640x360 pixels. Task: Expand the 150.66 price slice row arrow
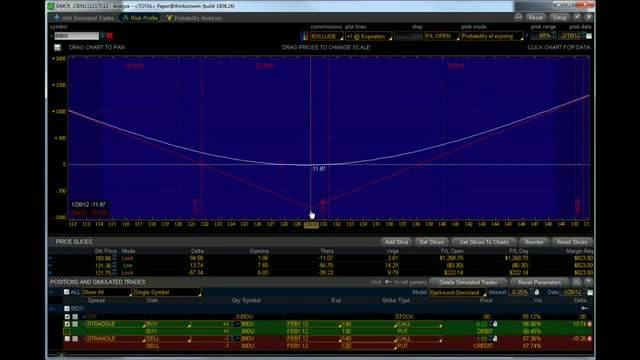coord(51,258)
